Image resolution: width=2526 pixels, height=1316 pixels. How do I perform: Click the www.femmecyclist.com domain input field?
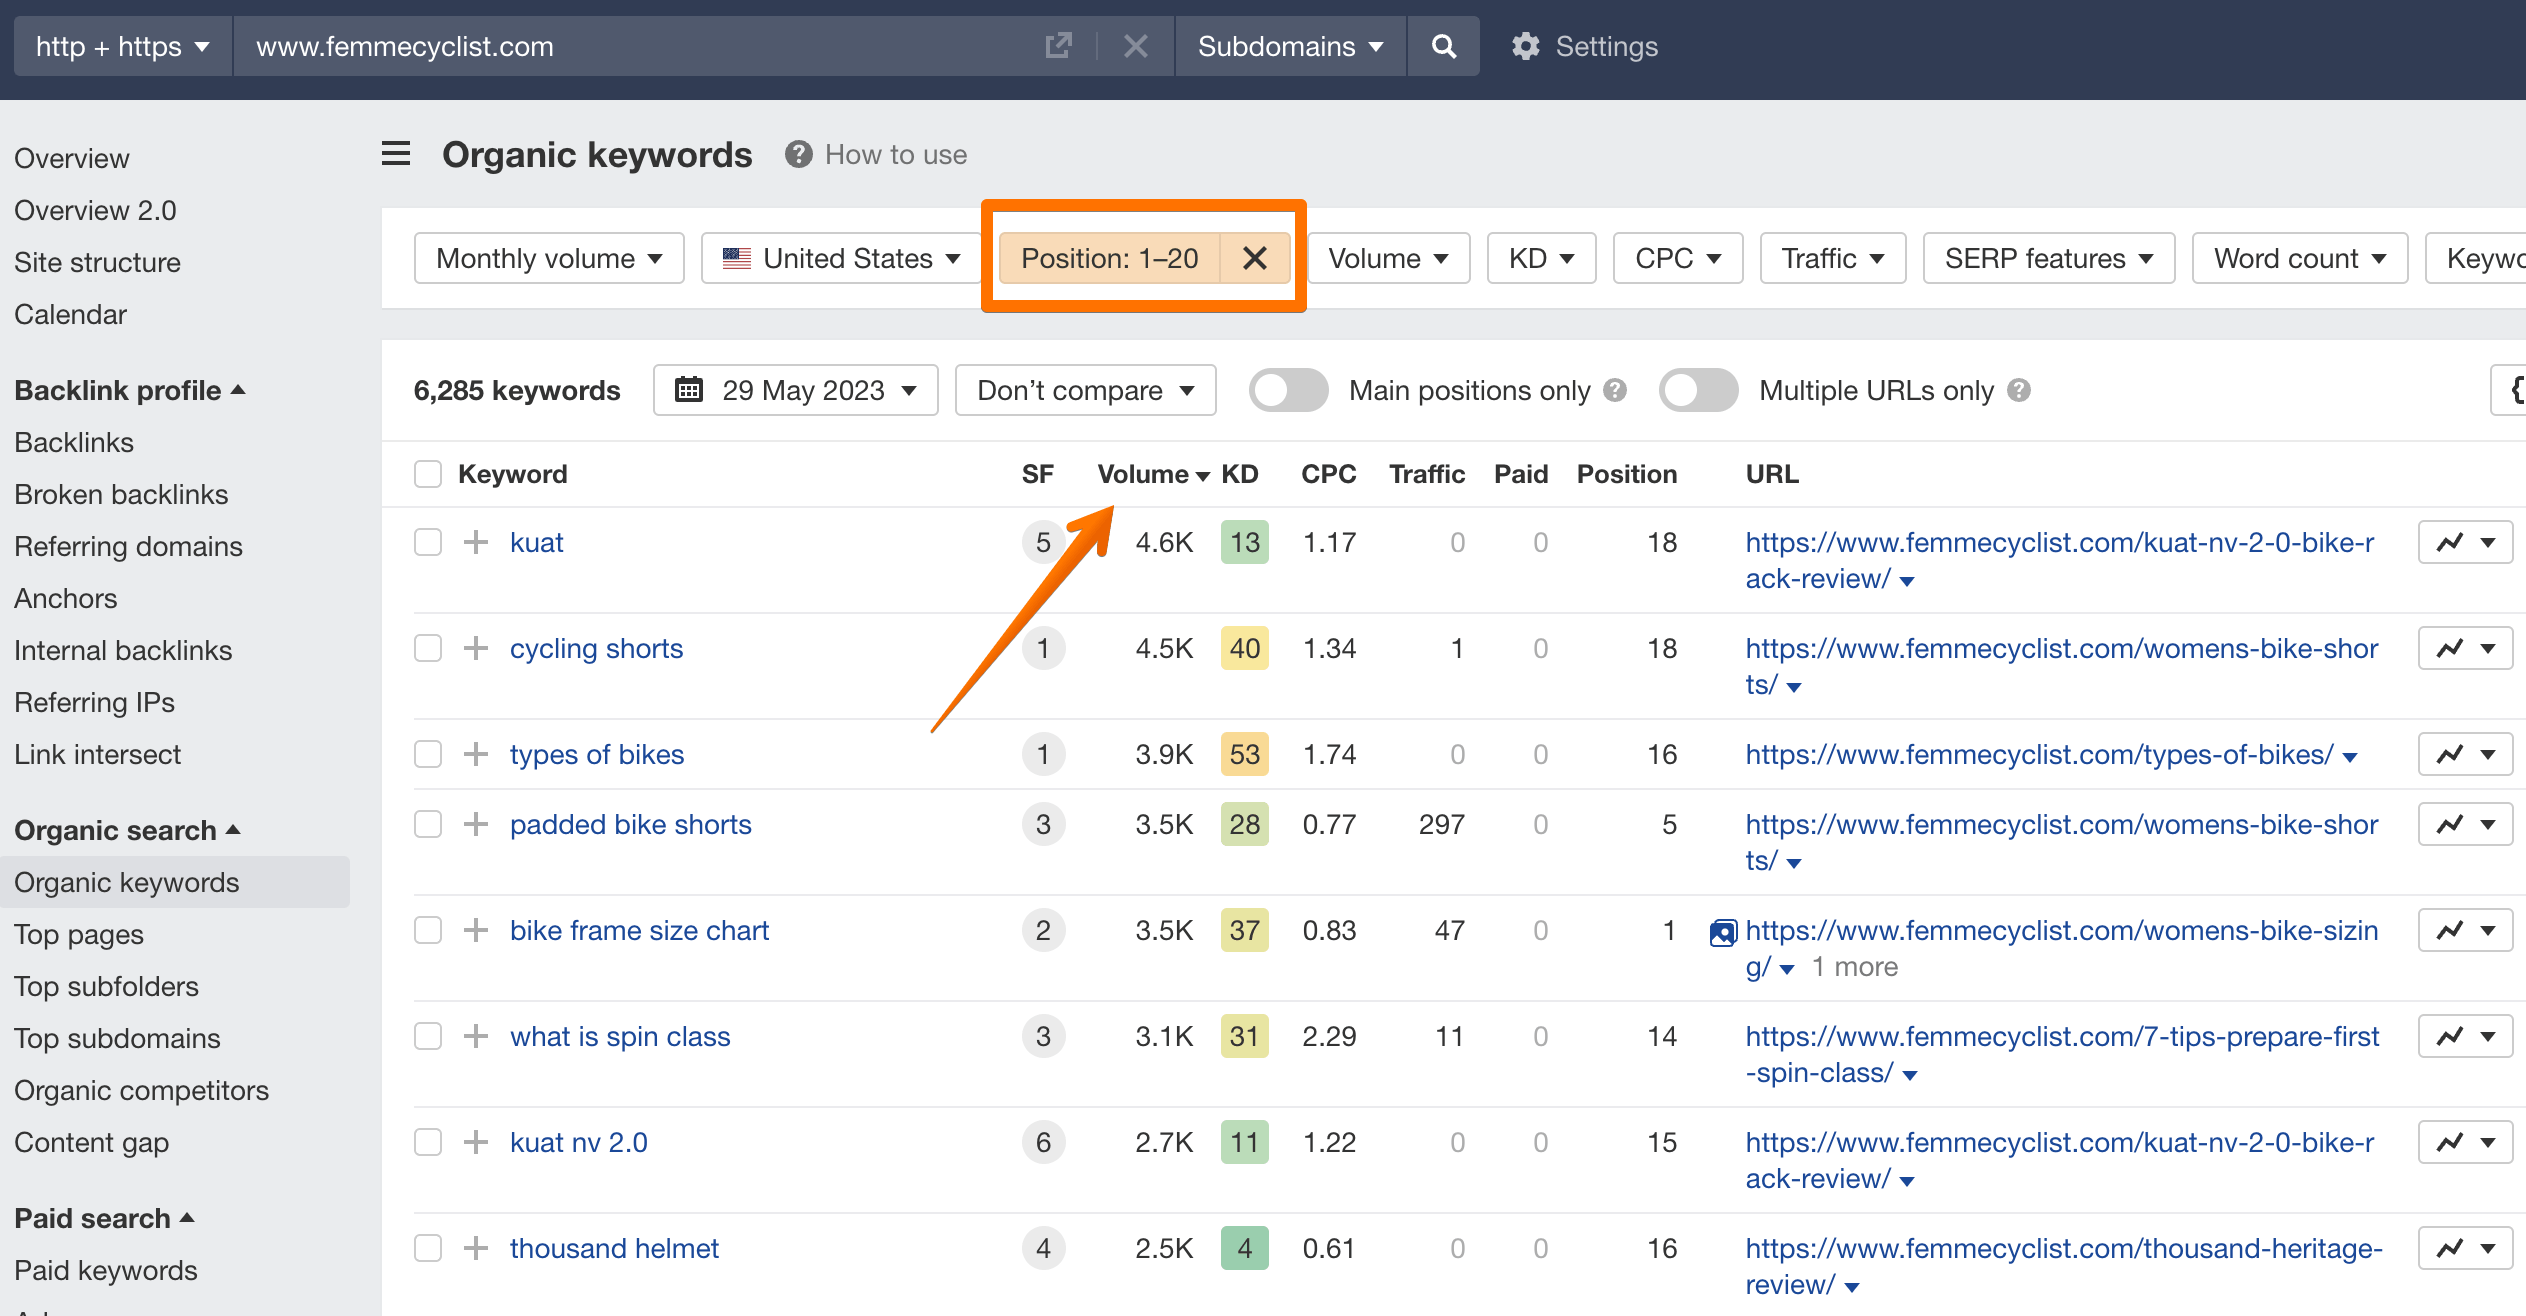[x=404, y=46]
